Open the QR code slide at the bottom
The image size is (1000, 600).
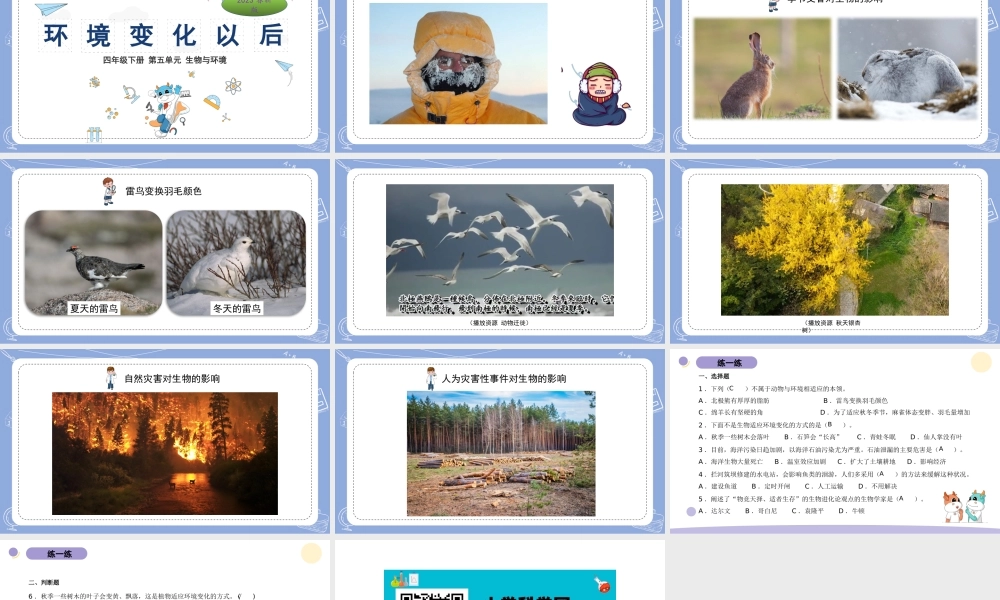500,577
